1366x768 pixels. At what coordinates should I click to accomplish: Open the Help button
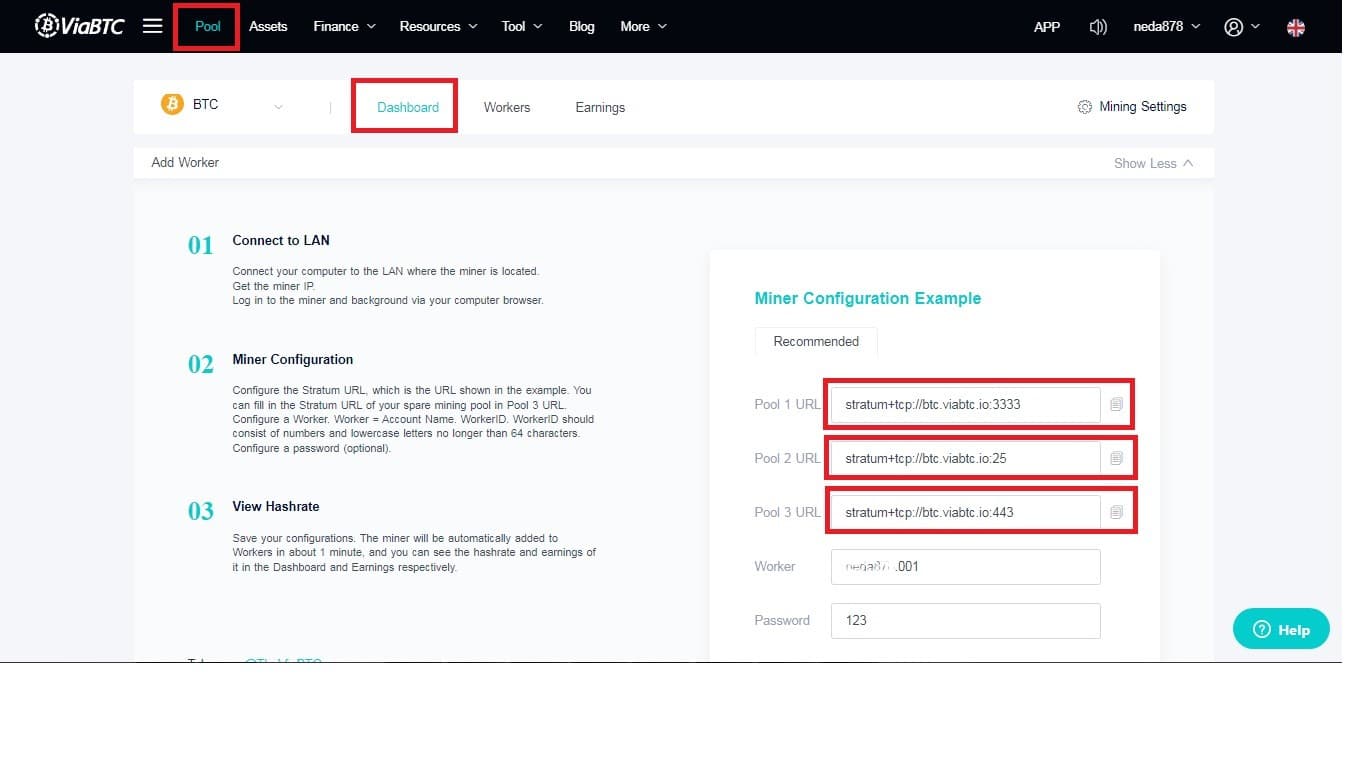(1281, 629)
